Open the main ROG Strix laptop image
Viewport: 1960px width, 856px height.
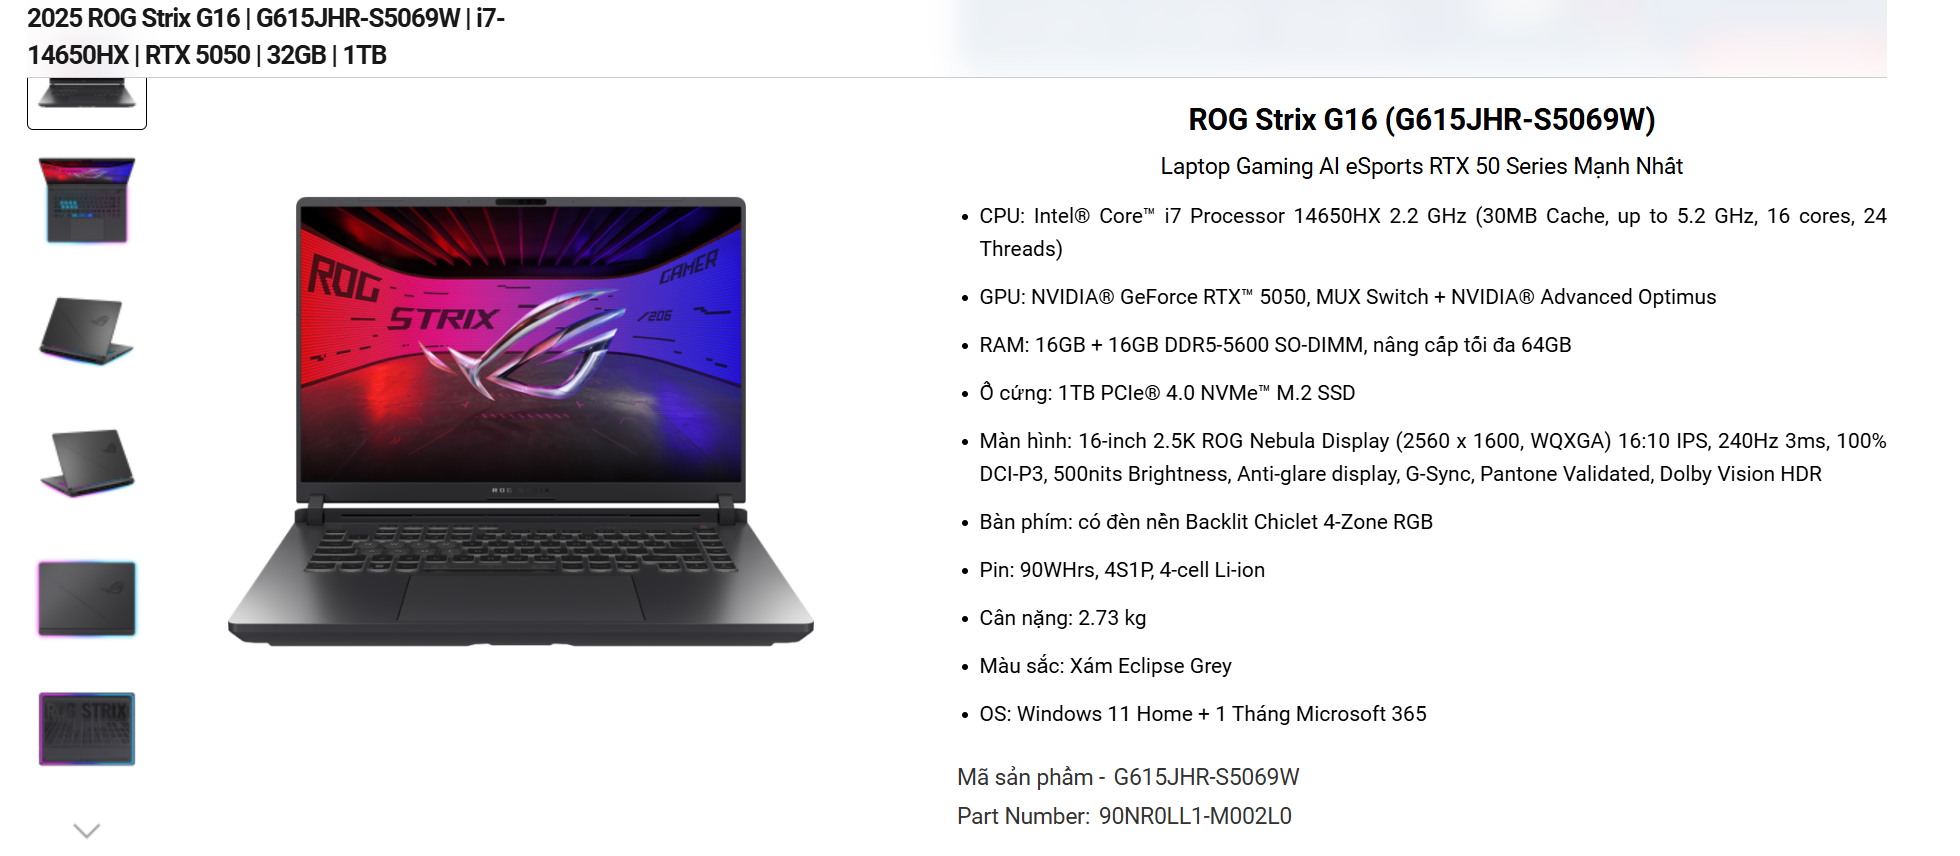point(520,420)
